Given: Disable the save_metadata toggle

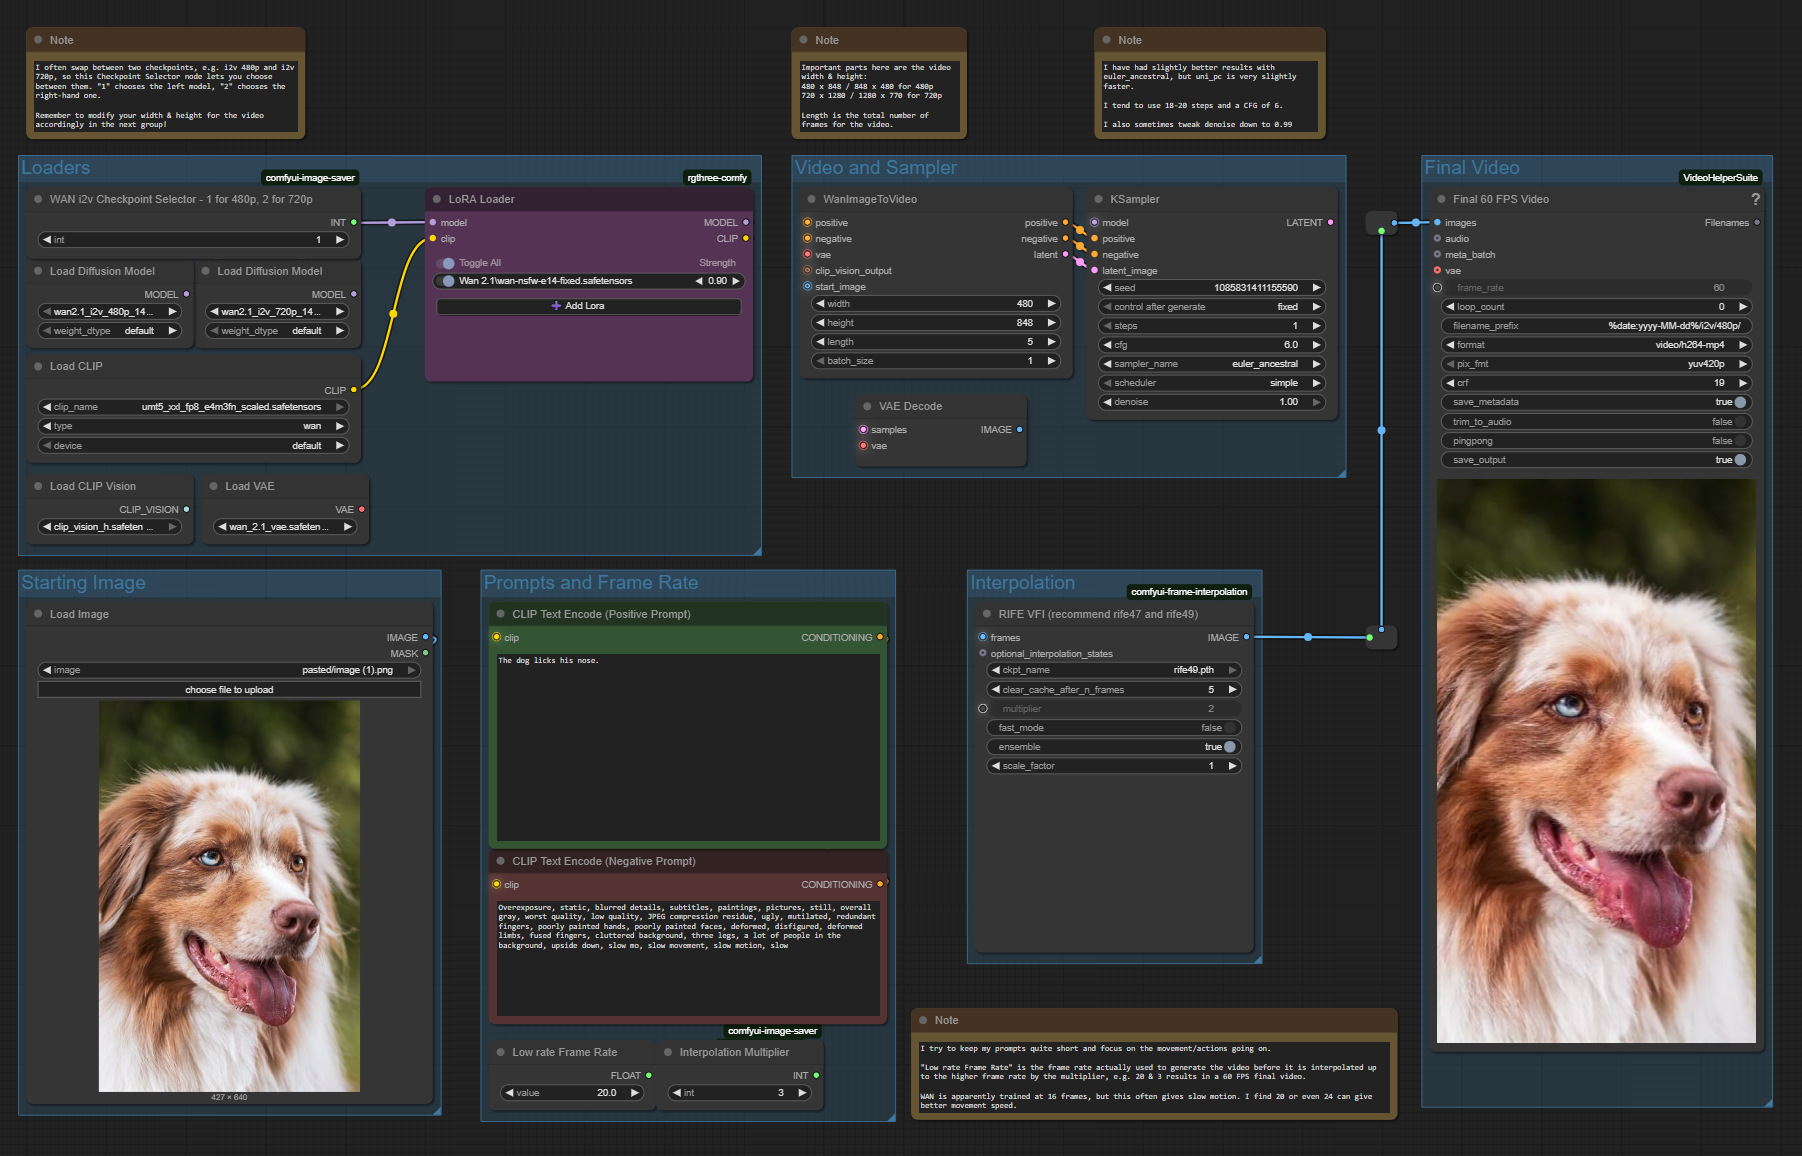Looking at the screenshot, I should [x=1739, y=402].
